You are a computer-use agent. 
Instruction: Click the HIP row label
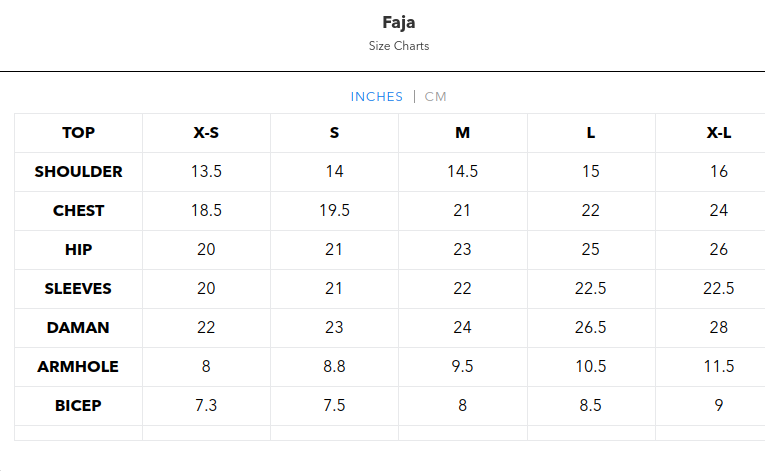click(x=79, y=250)
